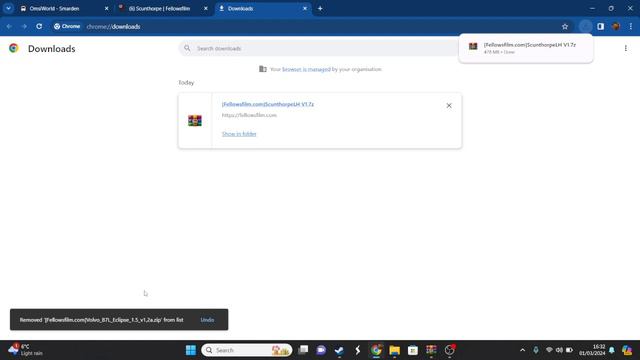The width and height of the screenshot is (640, 360).
Task: Open File Explorer from taskbar
Action: (x=394, y=350)
